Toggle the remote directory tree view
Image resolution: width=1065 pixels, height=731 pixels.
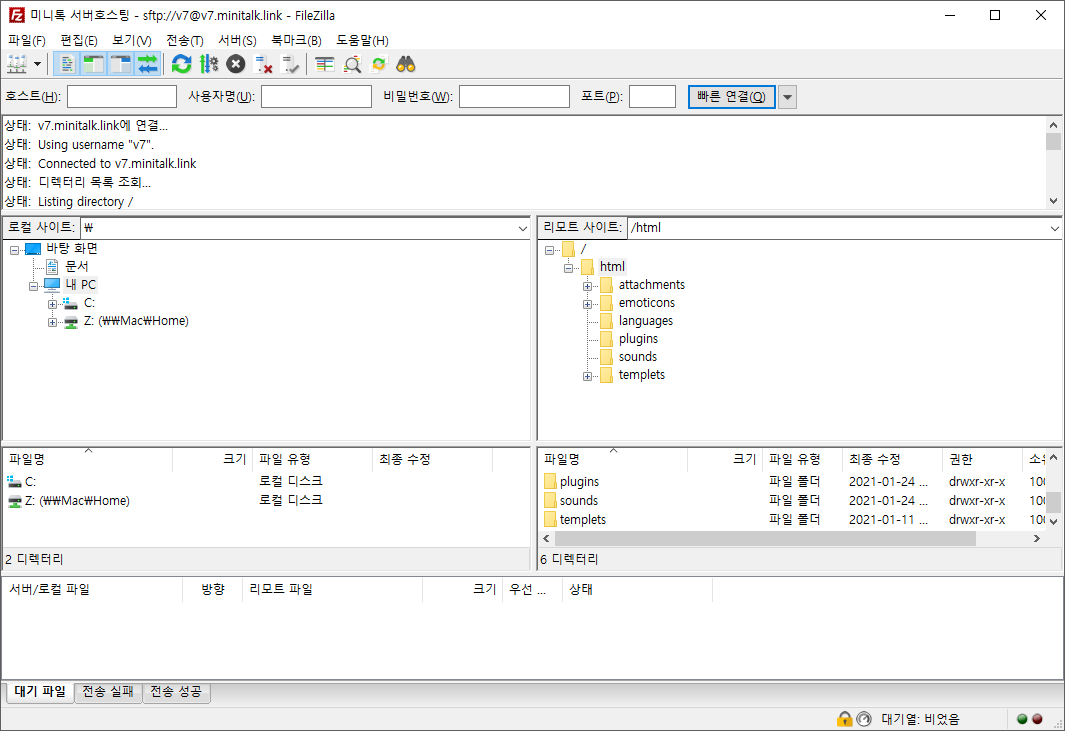[x=120, y=65]
